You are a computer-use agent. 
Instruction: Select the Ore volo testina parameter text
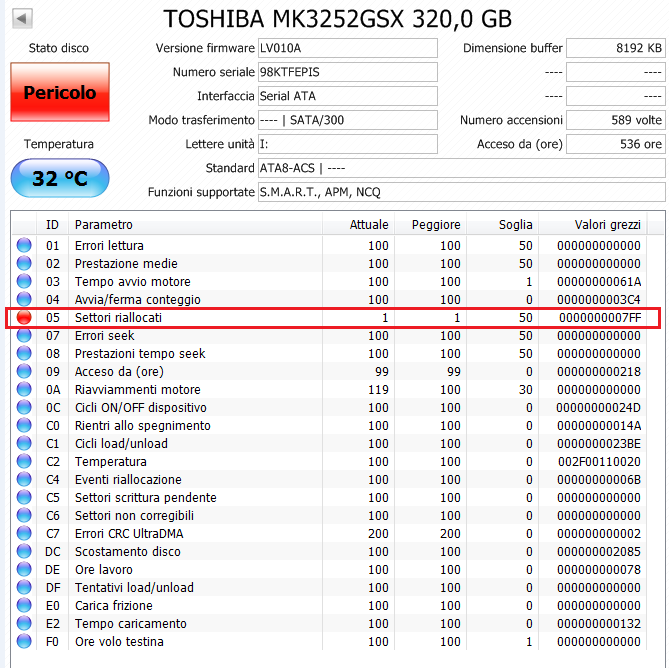(119, 641)
